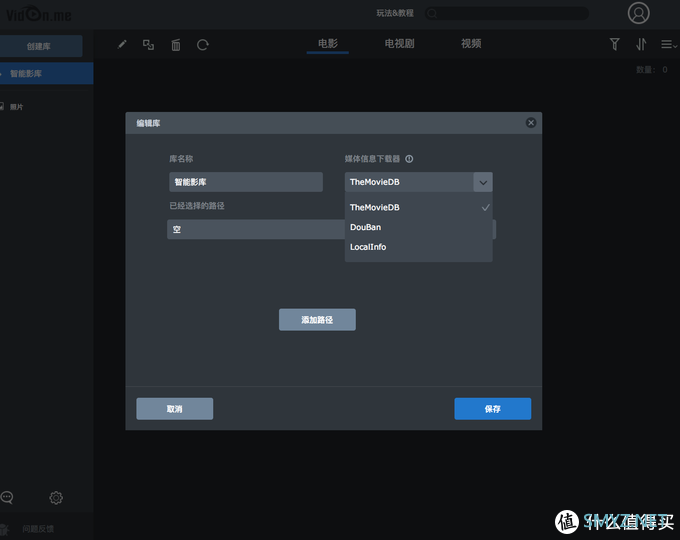
Task: Open the list view mode menu icon
Action: 668,44
